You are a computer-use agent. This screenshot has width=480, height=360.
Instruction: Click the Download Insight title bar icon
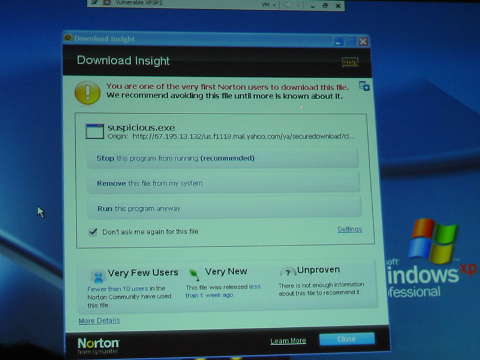[68, 38]
